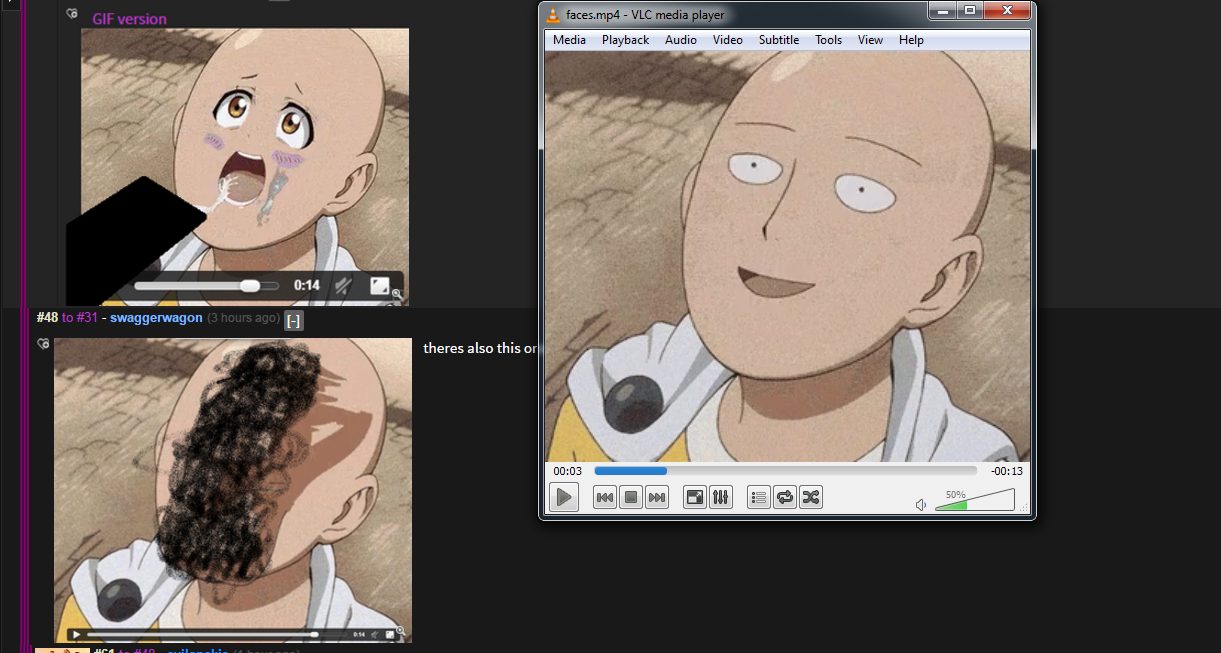This screenshot has width=1221, height=653.
Task: Click the previous media button in VLC
Action: click(x=605, y=497)
